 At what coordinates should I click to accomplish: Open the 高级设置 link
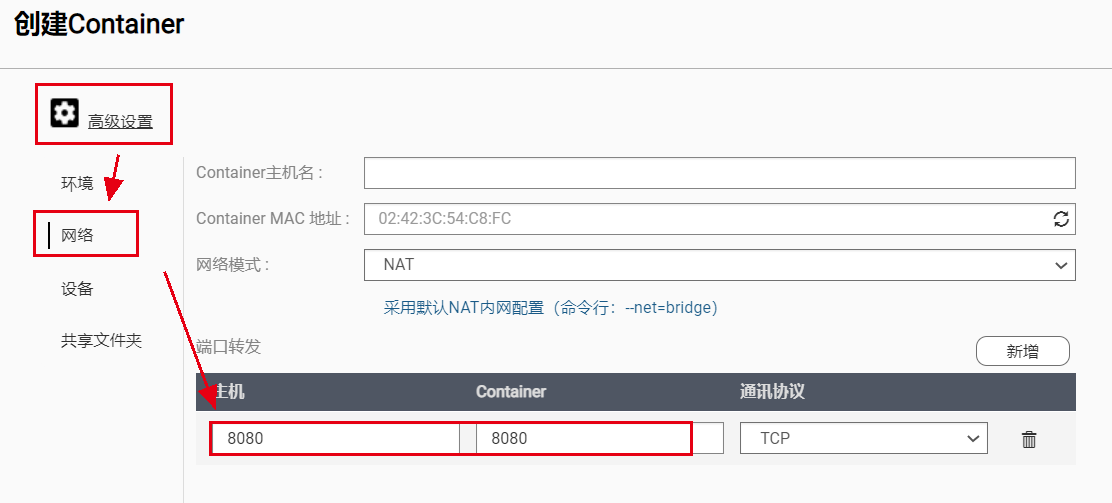(x=121, y=122)
